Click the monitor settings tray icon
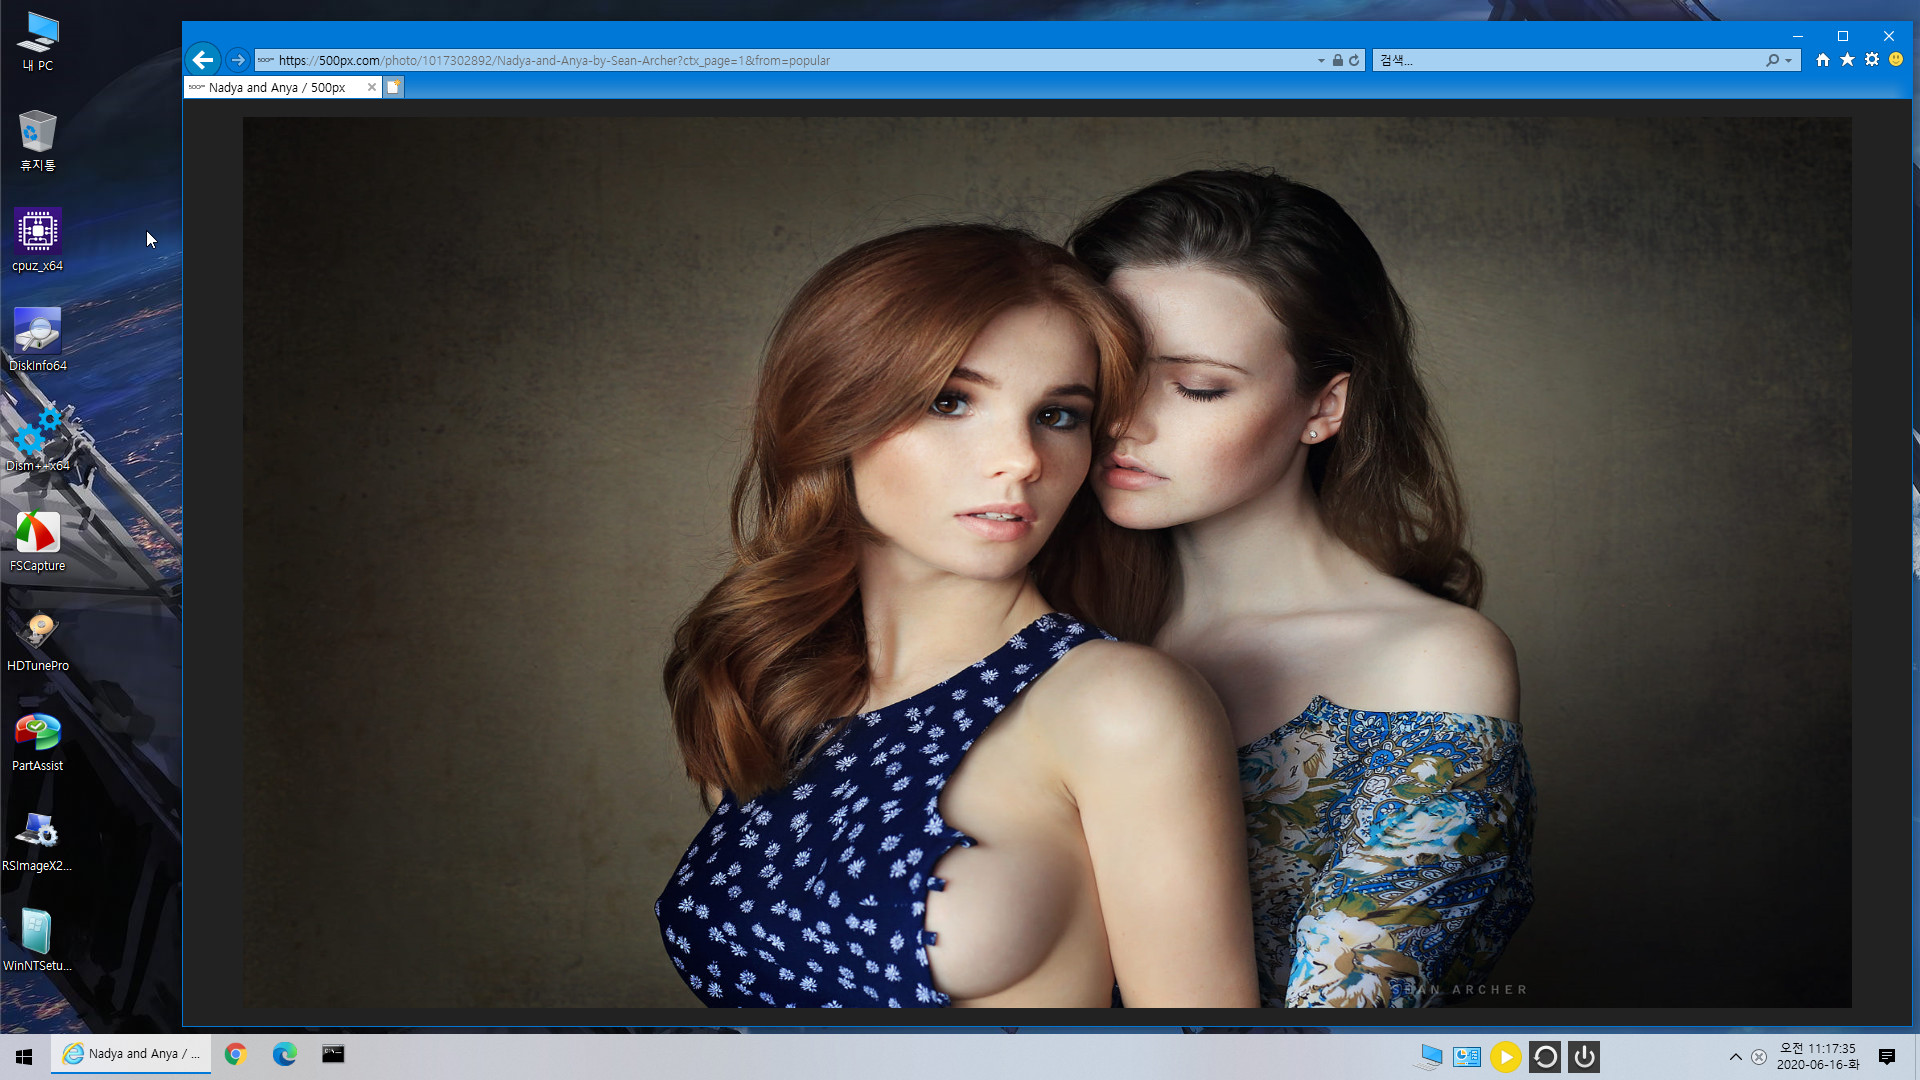This screenshot has height=1080, width=1920. click(1467, 1057)
